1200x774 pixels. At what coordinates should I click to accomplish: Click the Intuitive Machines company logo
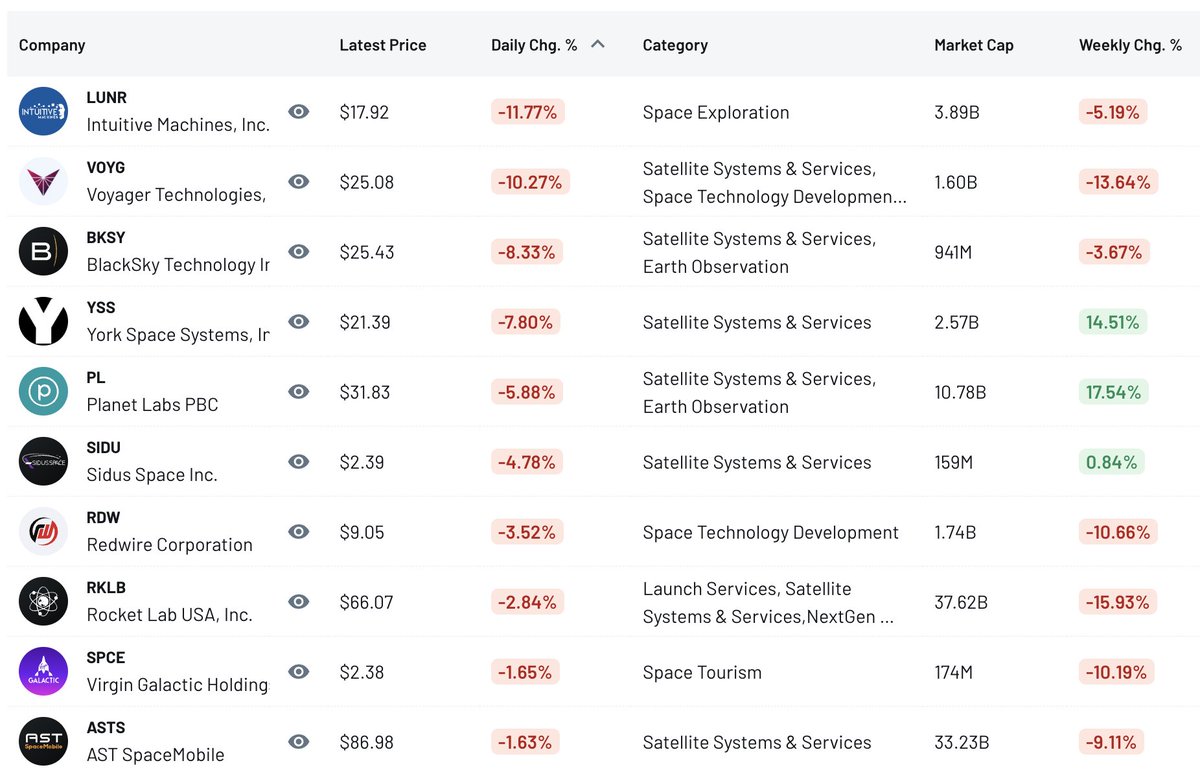[x=43, y=111]
